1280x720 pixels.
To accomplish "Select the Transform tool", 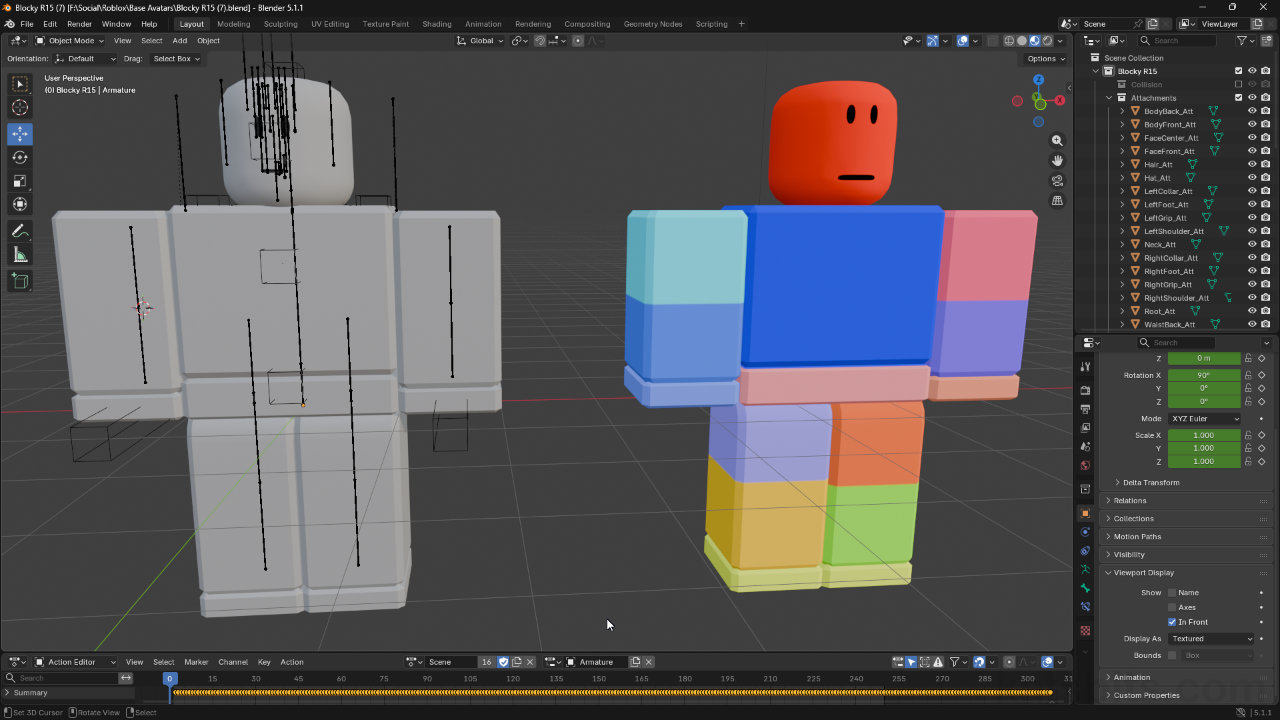I will (x=20, y=204).
